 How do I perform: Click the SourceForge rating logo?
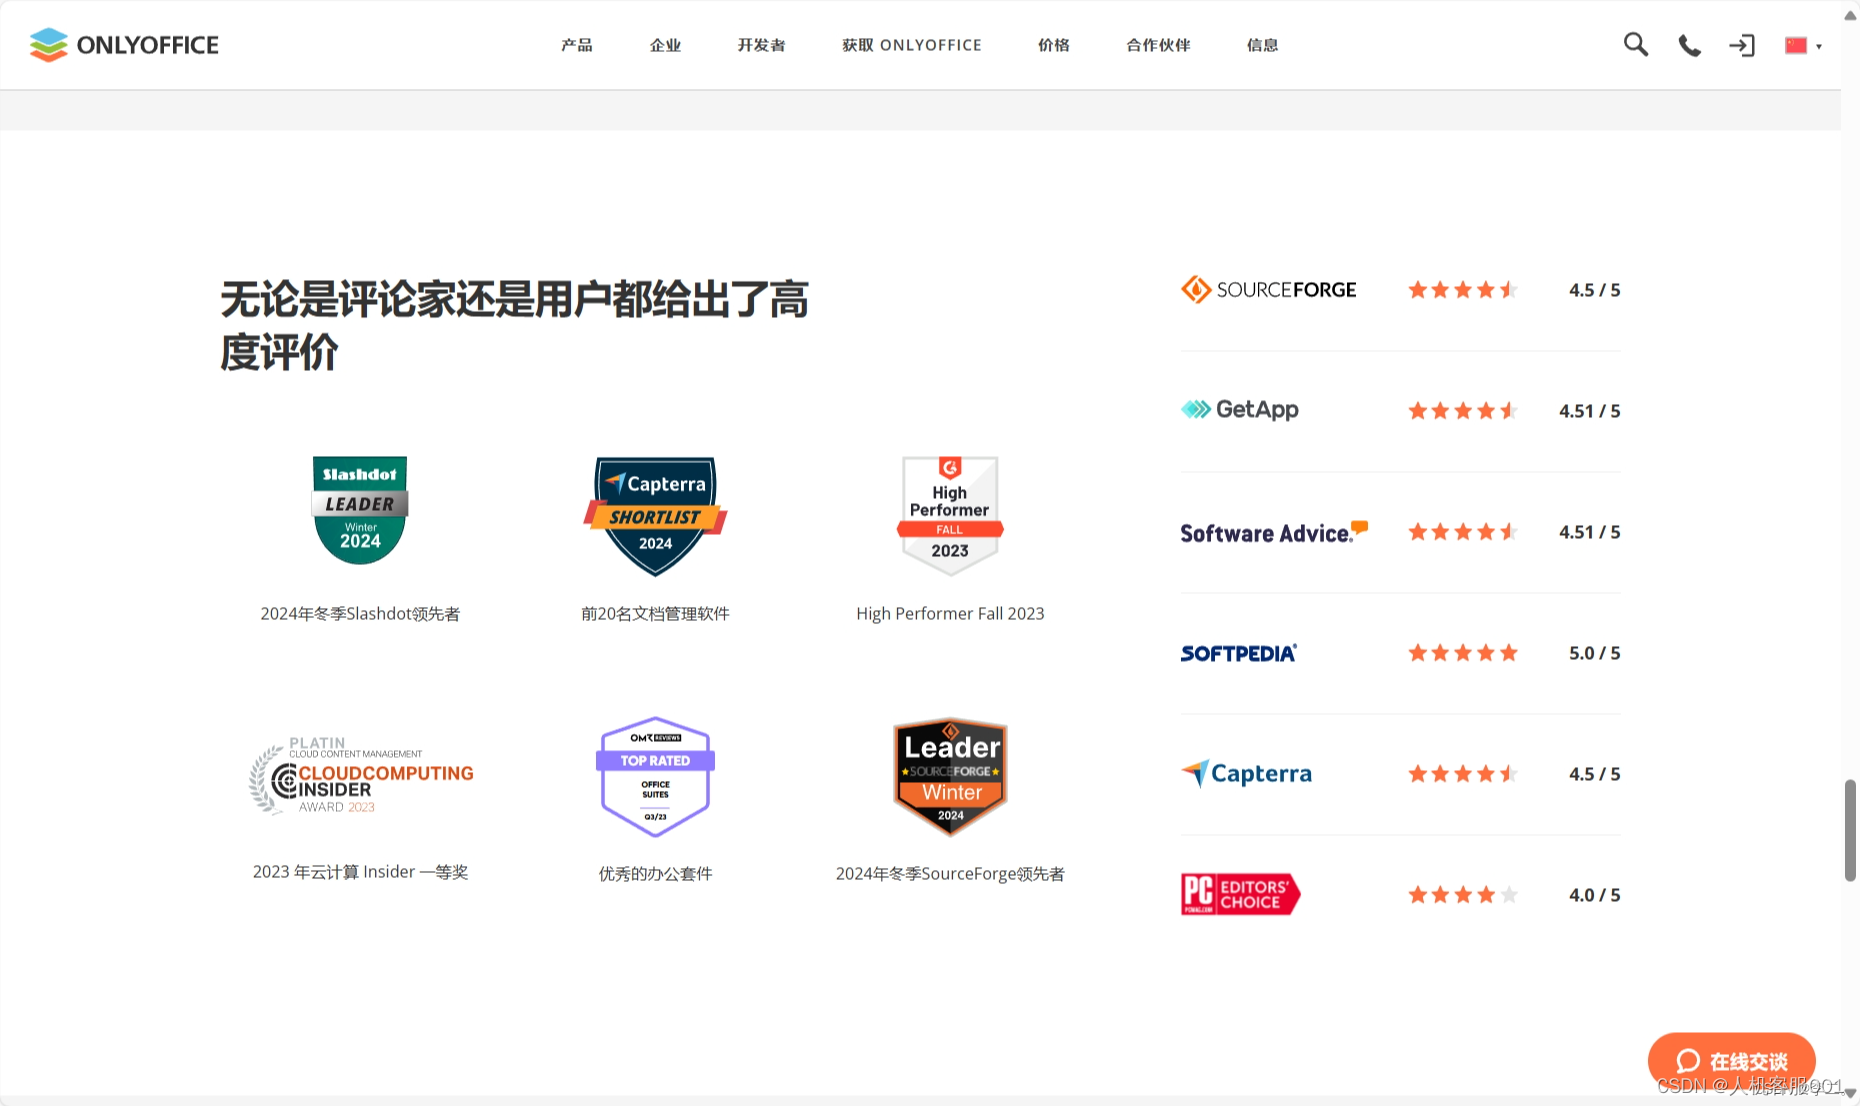click(1268, 290)
